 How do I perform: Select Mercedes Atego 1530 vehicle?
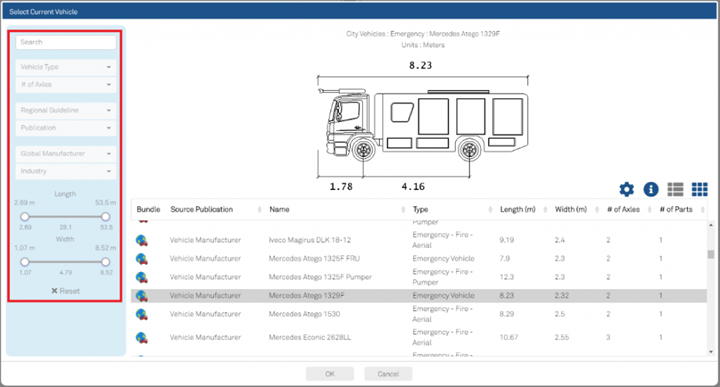point(419,314)
